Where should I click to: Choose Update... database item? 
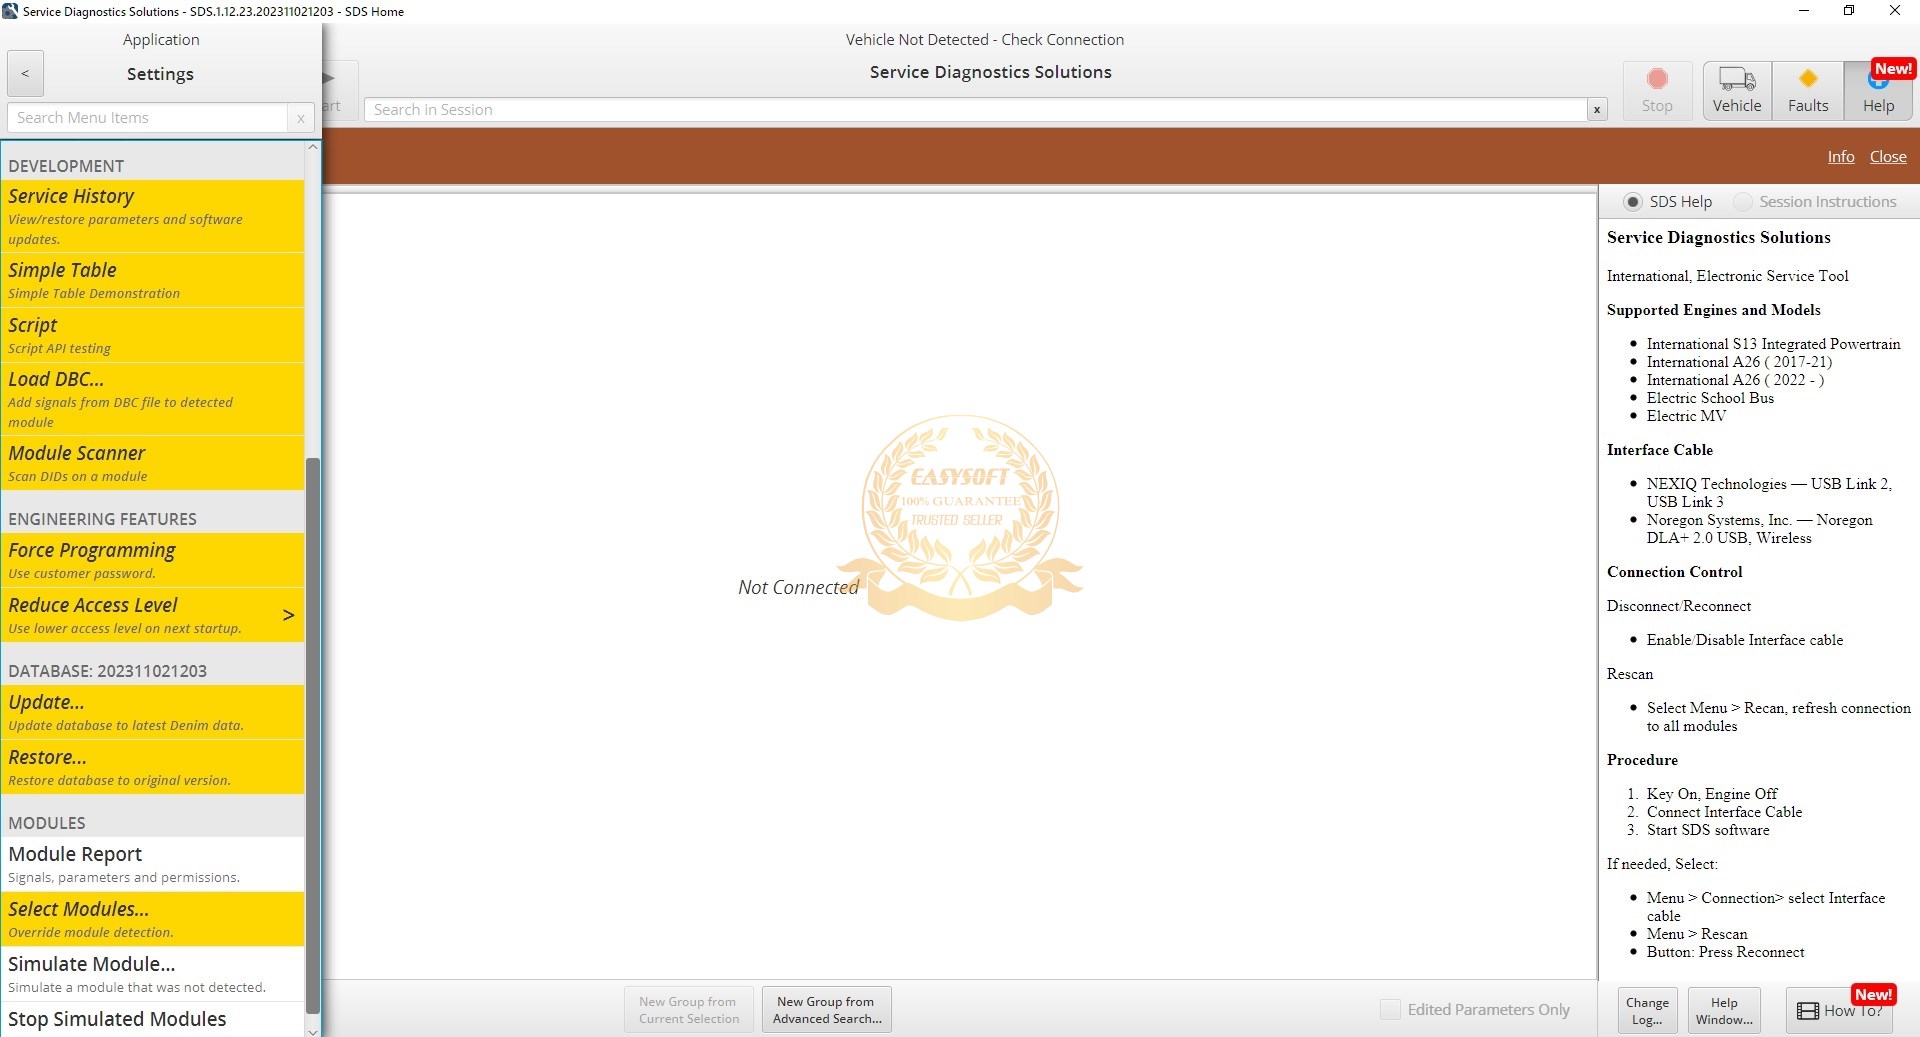(153, 712)
